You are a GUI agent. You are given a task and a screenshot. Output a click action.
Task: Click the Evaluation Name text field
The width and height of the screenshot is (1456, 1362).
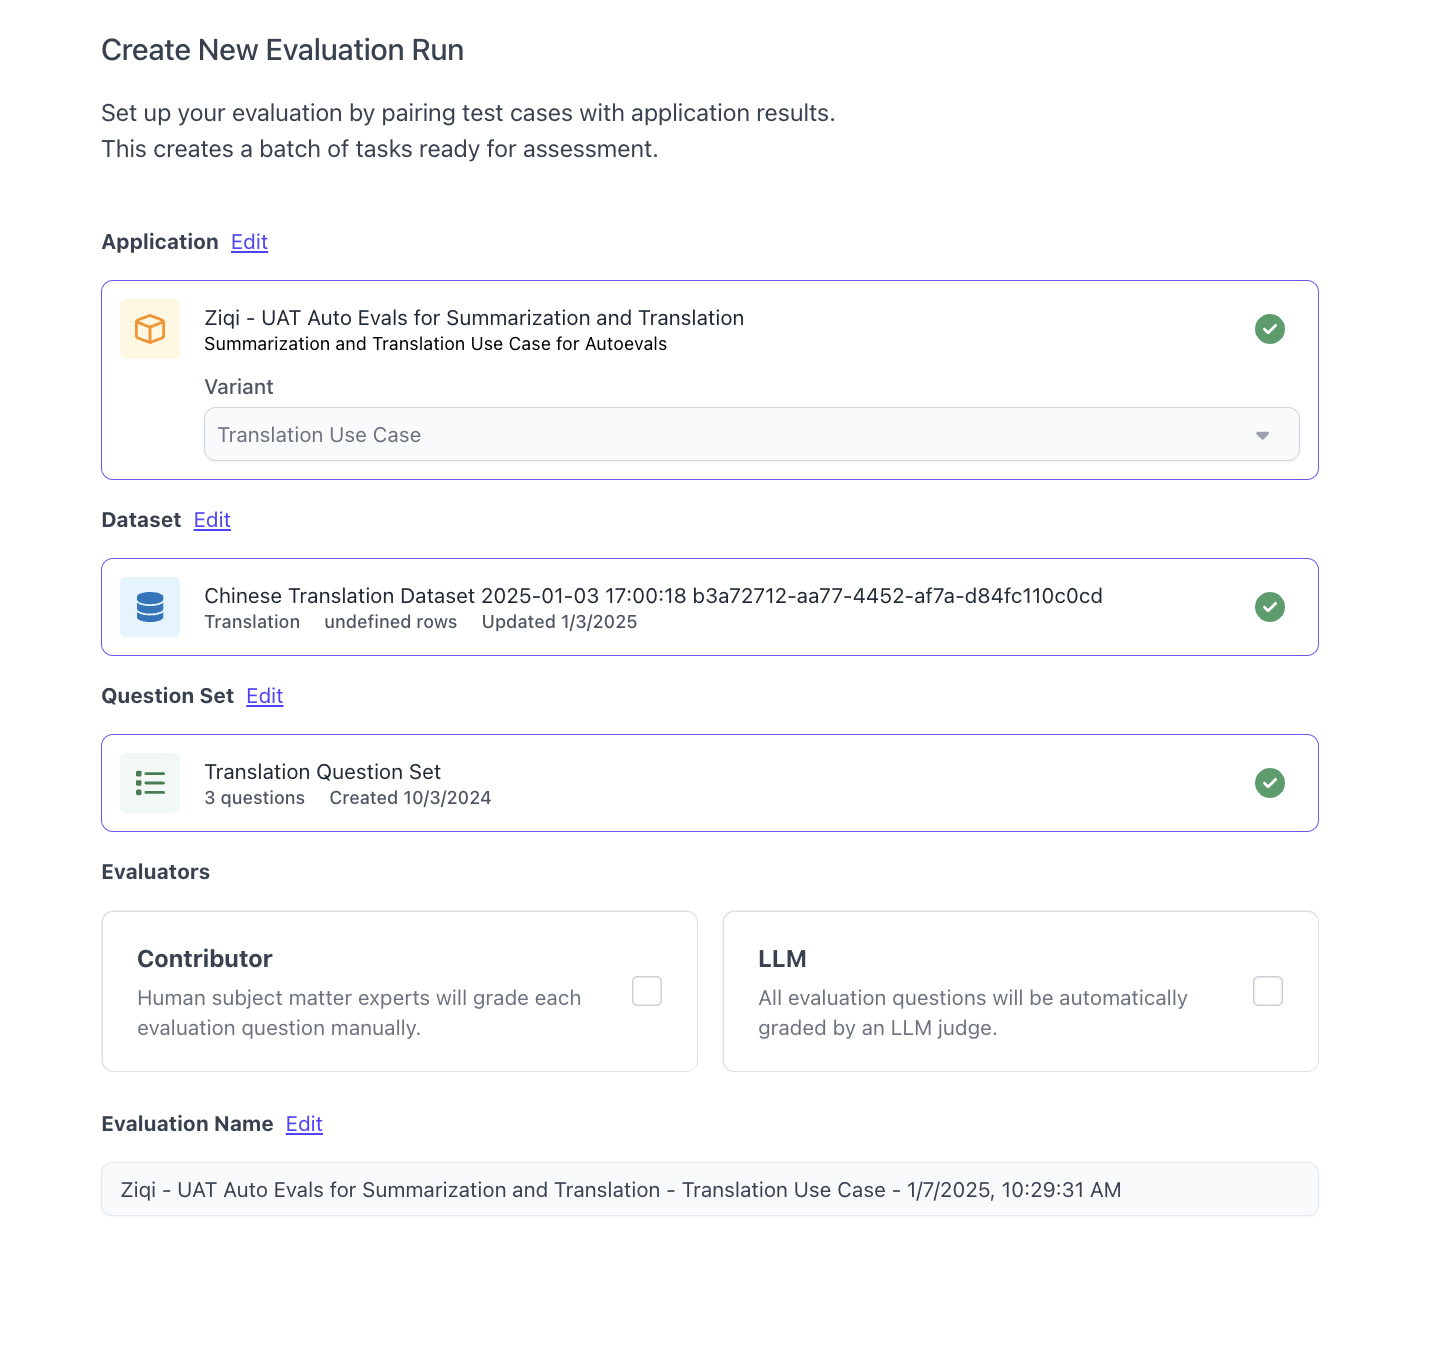pyautogui.click(x=709, y=1190)
